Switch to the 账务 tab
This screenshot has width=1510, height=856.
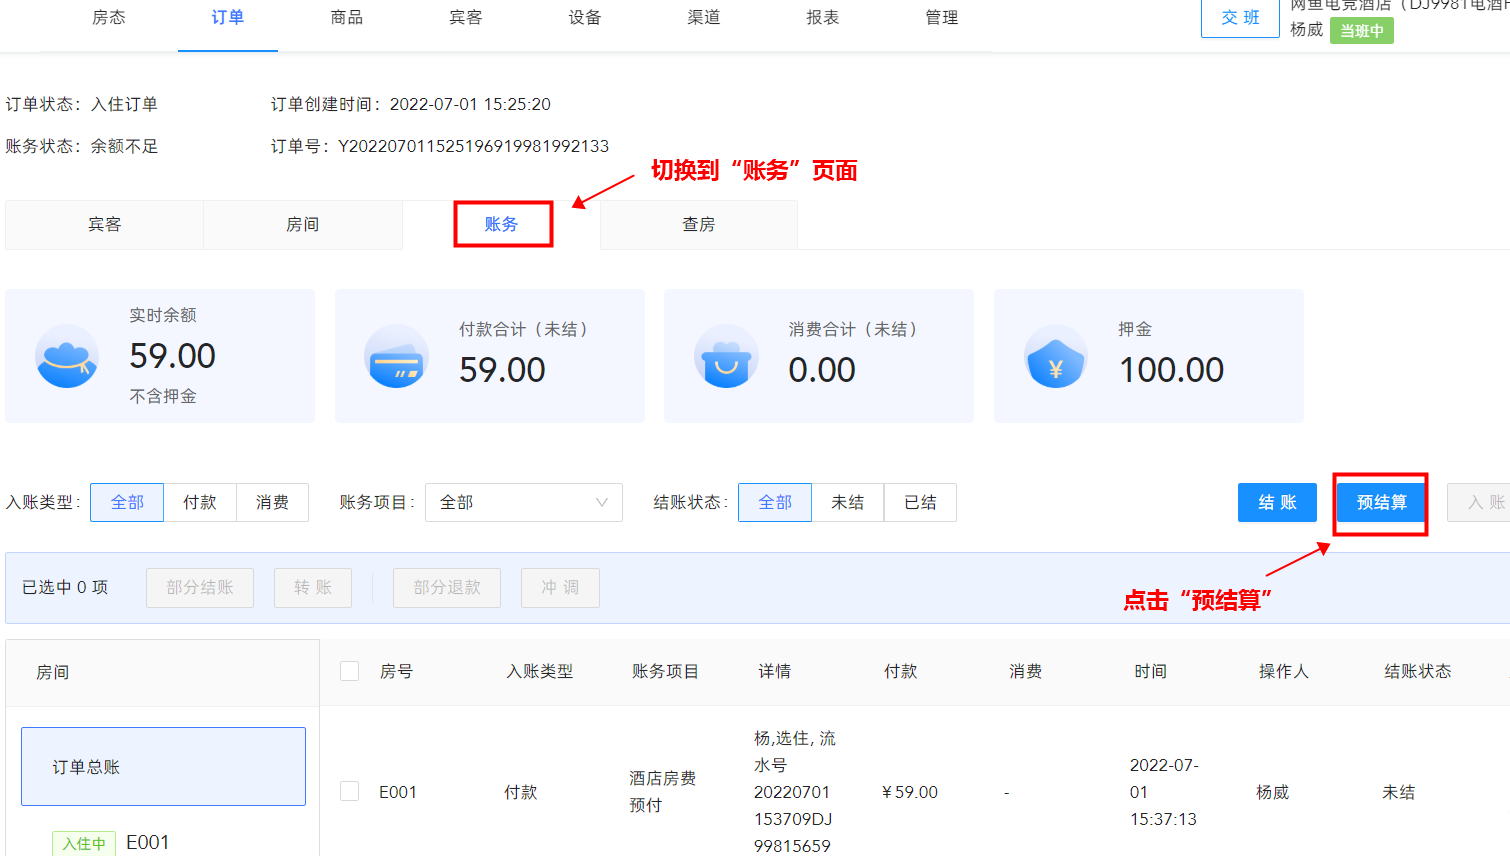[x=502, y=224]
